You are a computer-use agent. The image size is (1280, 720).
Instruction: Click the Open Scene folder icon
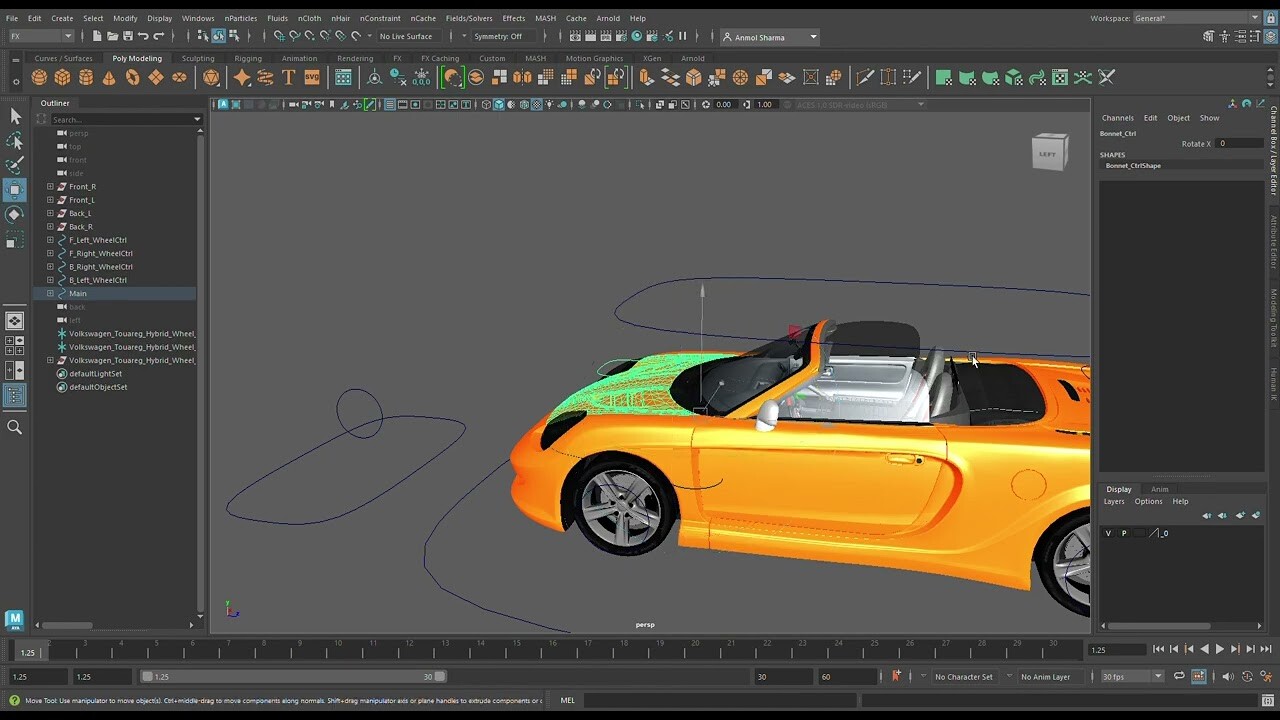pyautogui.click(x=112, y=36)
